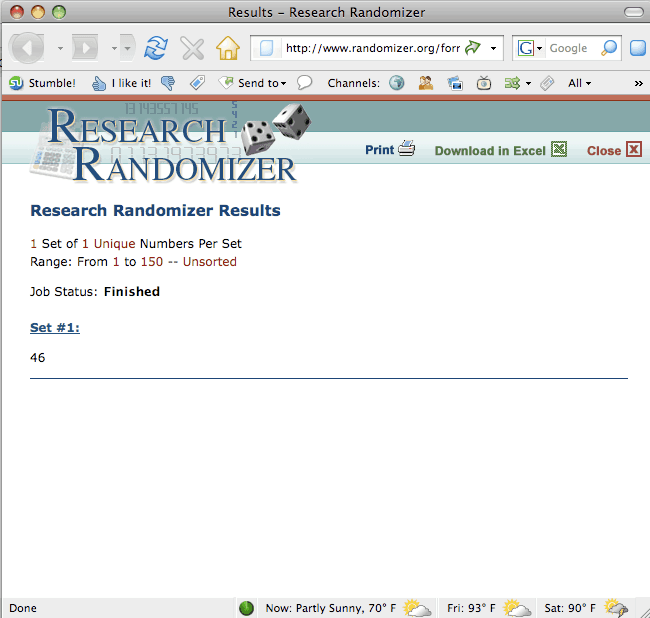Click the Close link on results page
The image size is (650, 618).
point(603,151)
